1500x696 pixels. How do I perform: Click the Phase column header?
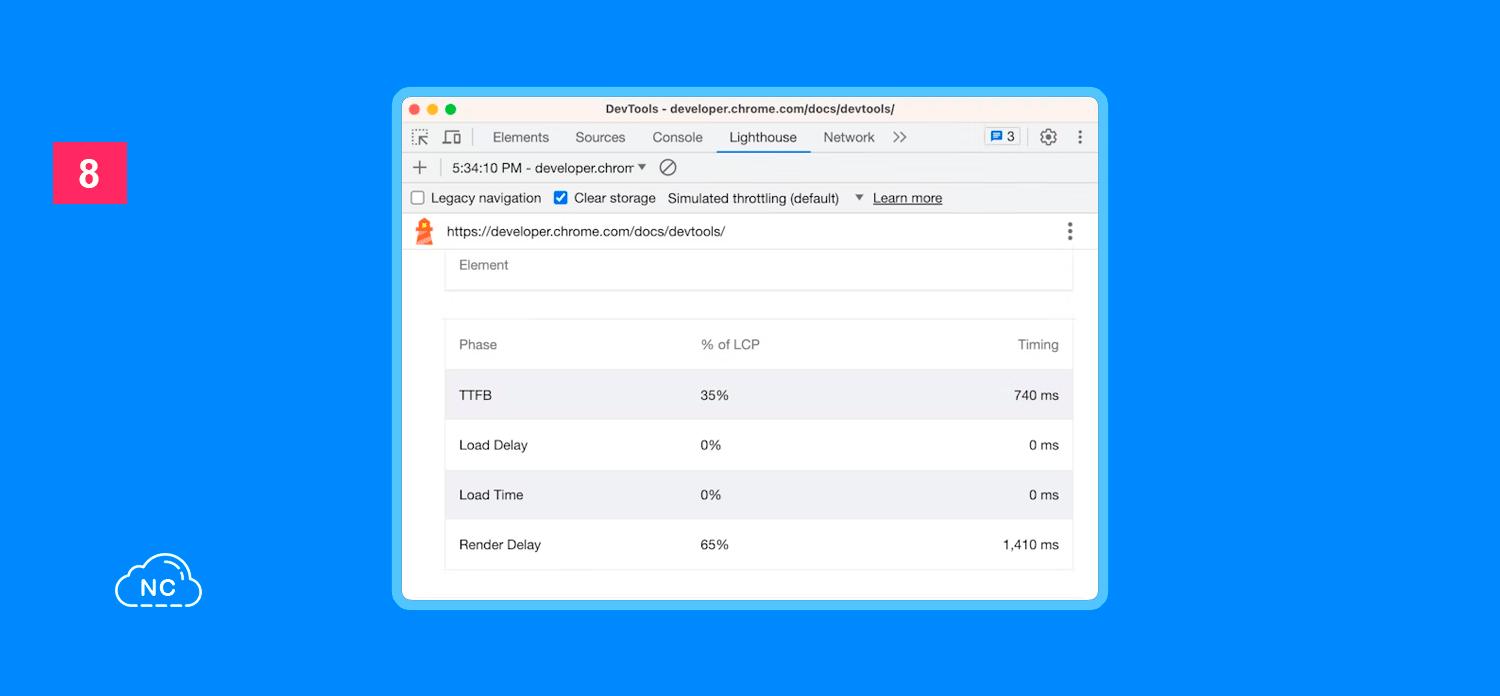click(478, 344)
